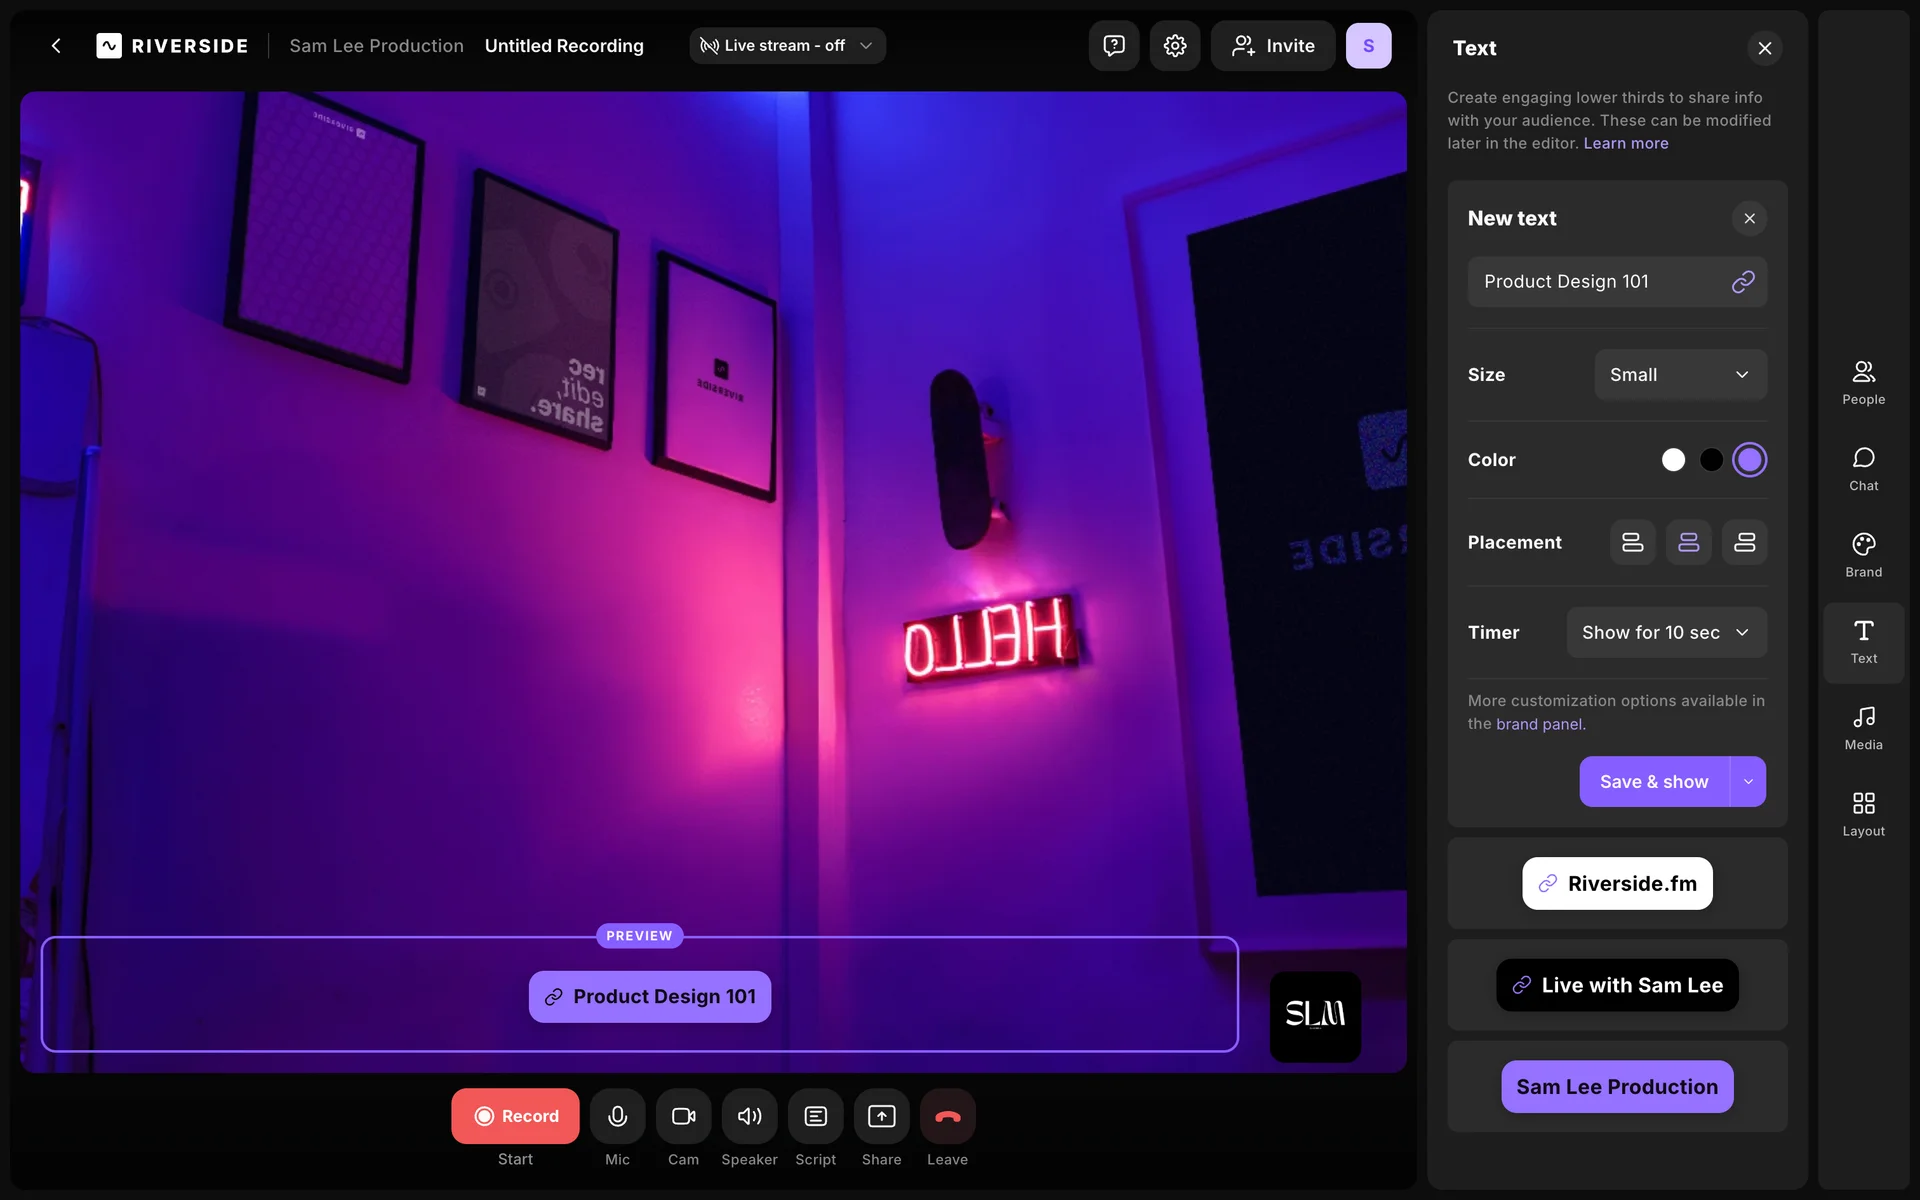Toggle the camera on or off
Screen dimensions: 1920x1200
coord(683,1116)
